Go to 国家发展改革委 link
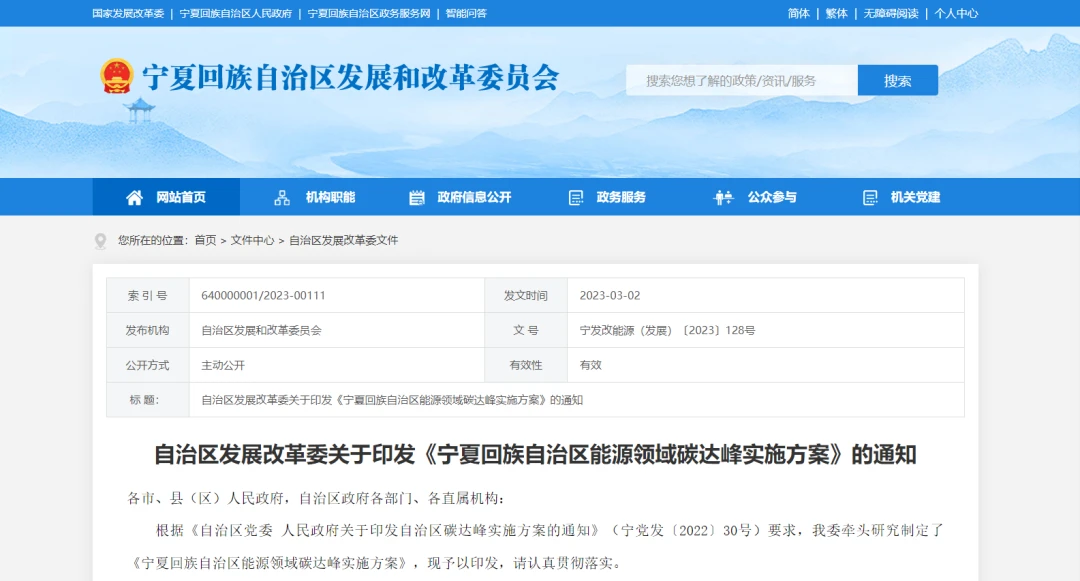 click(x=128, y=14)
